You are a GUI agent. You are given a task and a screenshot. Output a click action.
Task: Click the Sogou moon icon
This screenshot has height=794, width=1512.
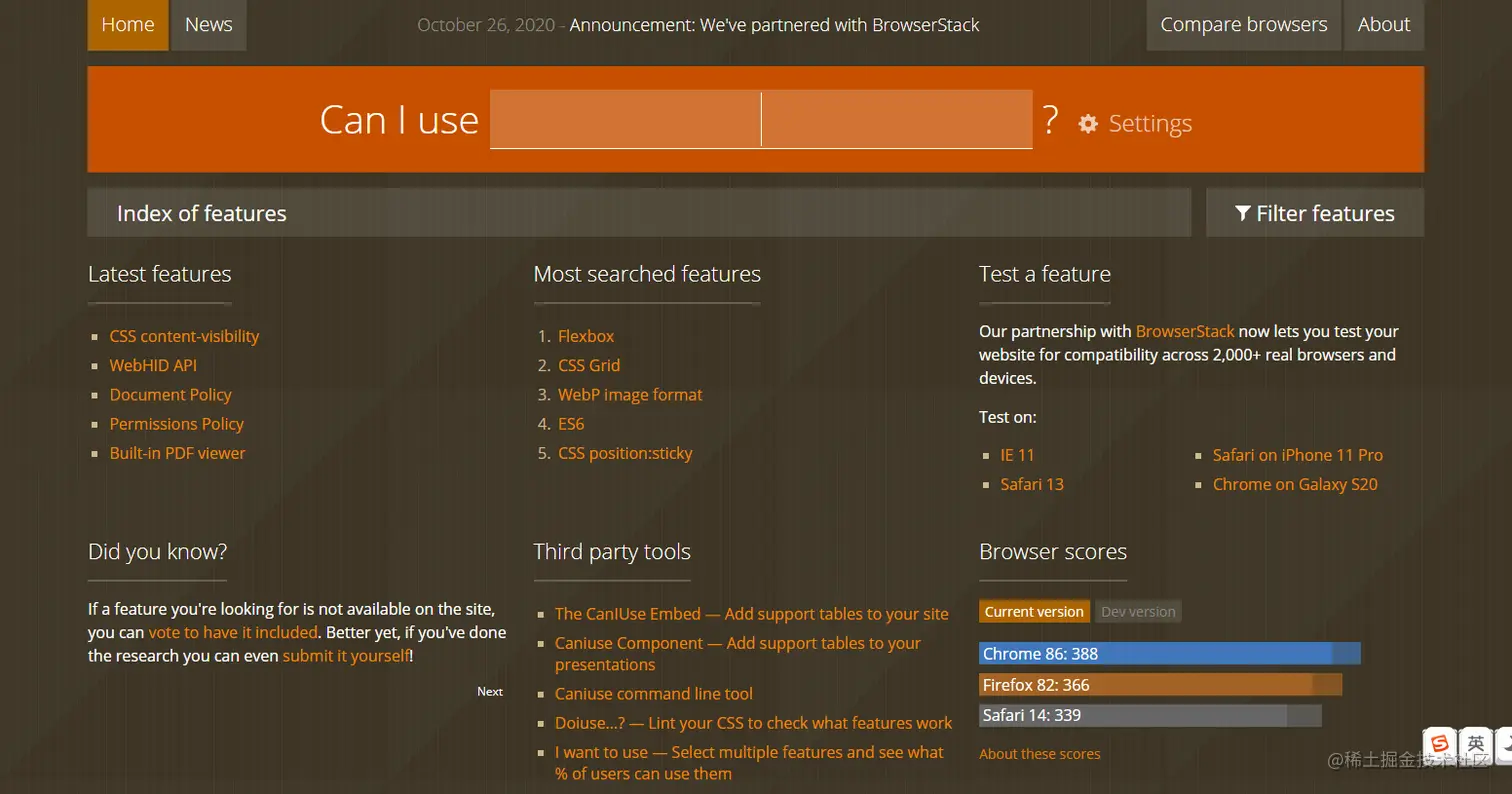coord(1503,743)
